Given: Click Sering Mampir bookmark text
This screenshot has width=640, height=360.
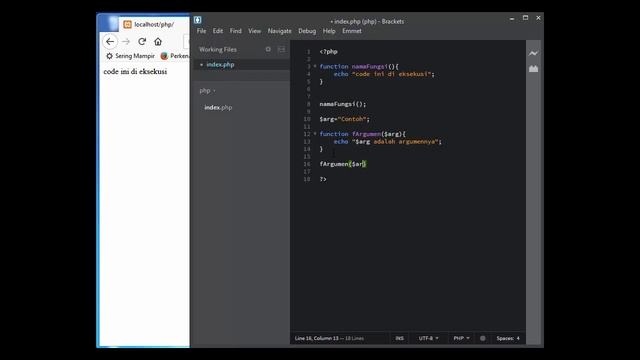Looking at the screenshot, I should coord(135,56).
